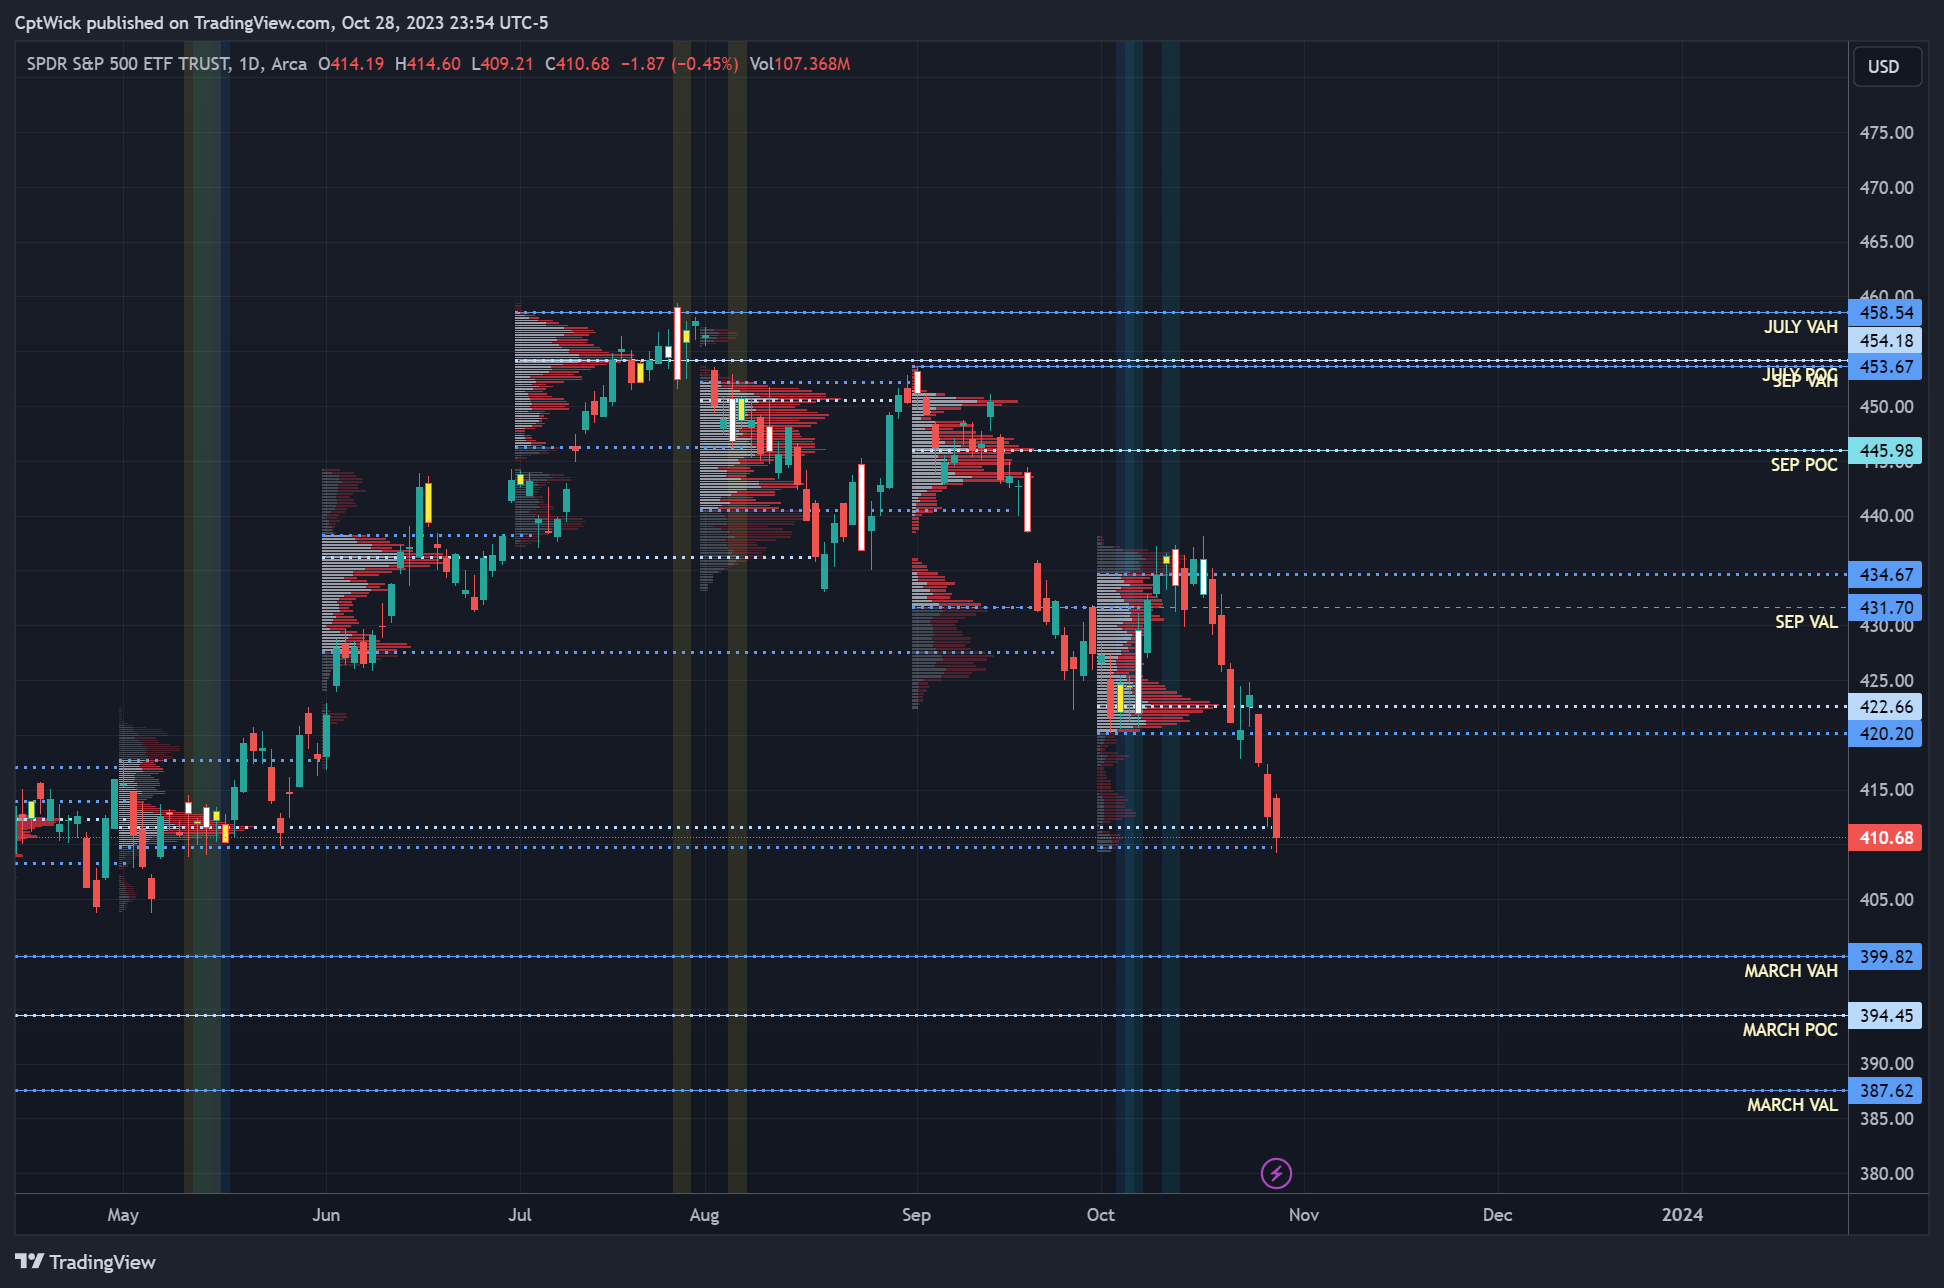Click the TradingView logo at bottom left
1944x1288 pixels.
(85, 1262)
